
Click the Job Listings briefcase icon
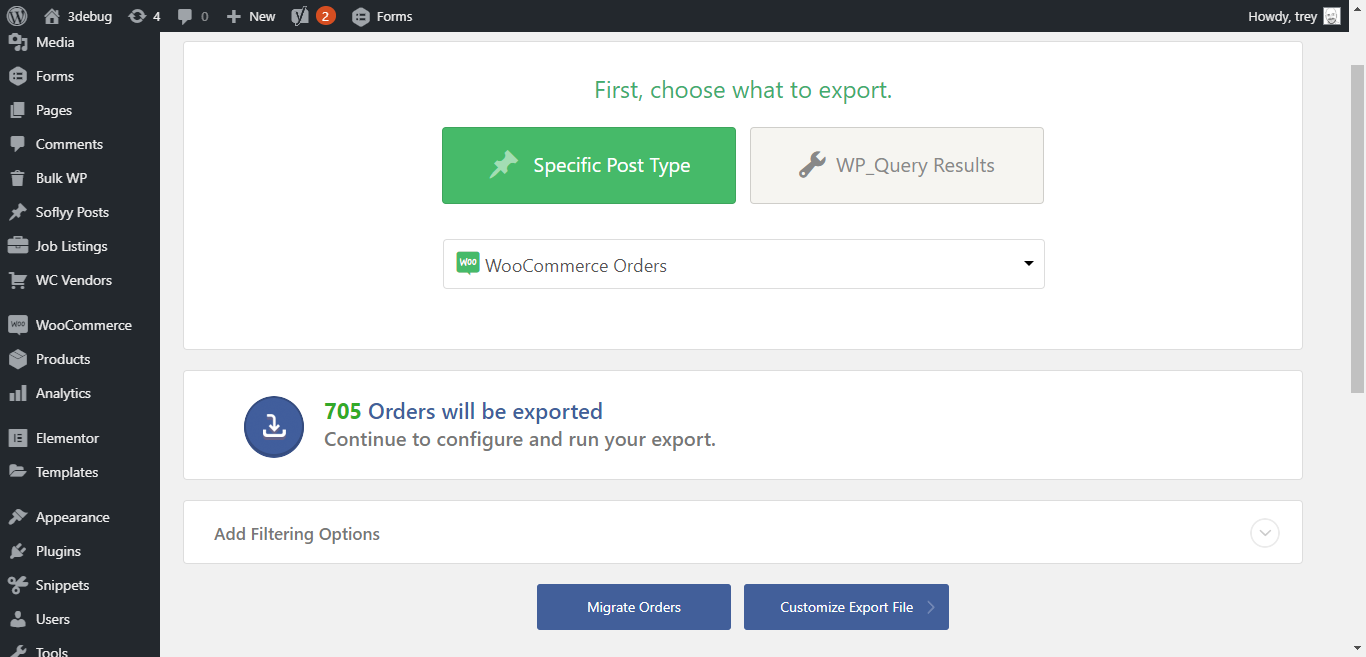17,246
